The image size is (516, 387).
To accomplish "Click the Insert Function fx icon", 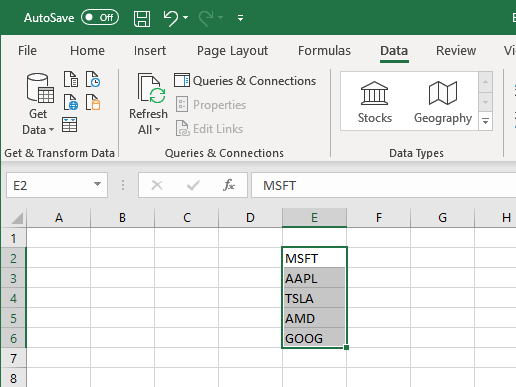I will pos(229,185).
